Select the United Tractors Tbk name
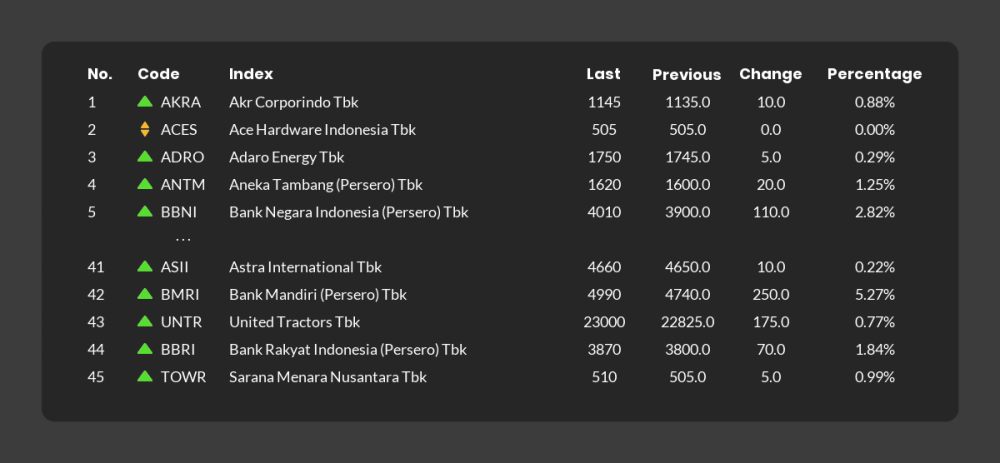Image resolution: width=1000 pixels, height=463 pixels. (x=295, y=322)
